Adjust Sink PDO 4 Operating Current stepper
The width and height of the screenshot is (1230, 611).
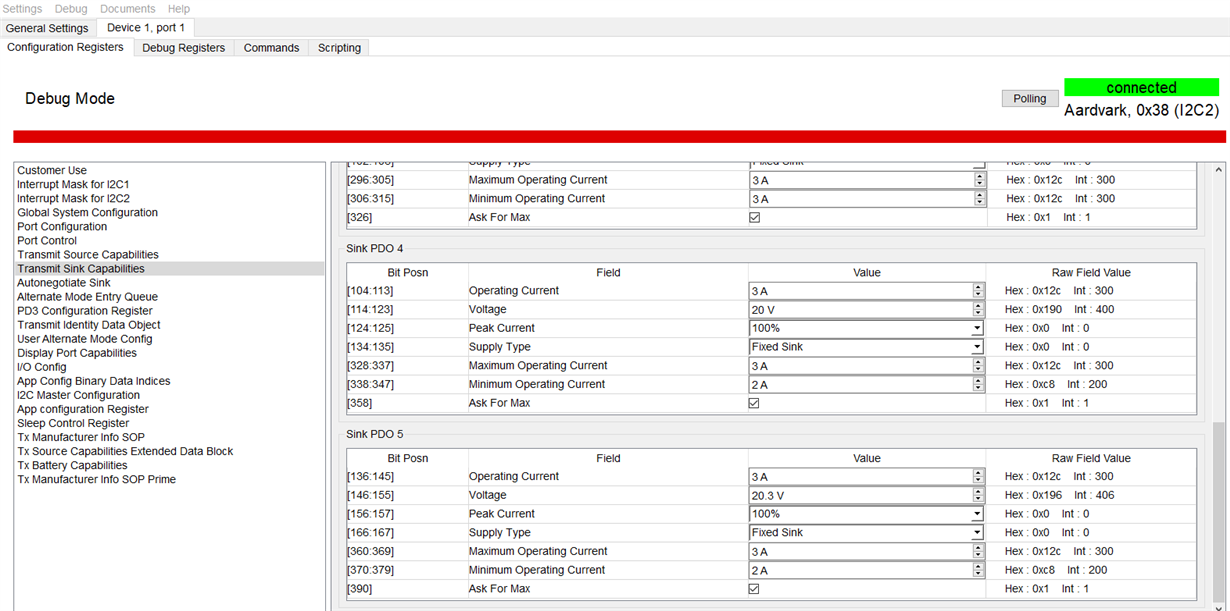979,291
